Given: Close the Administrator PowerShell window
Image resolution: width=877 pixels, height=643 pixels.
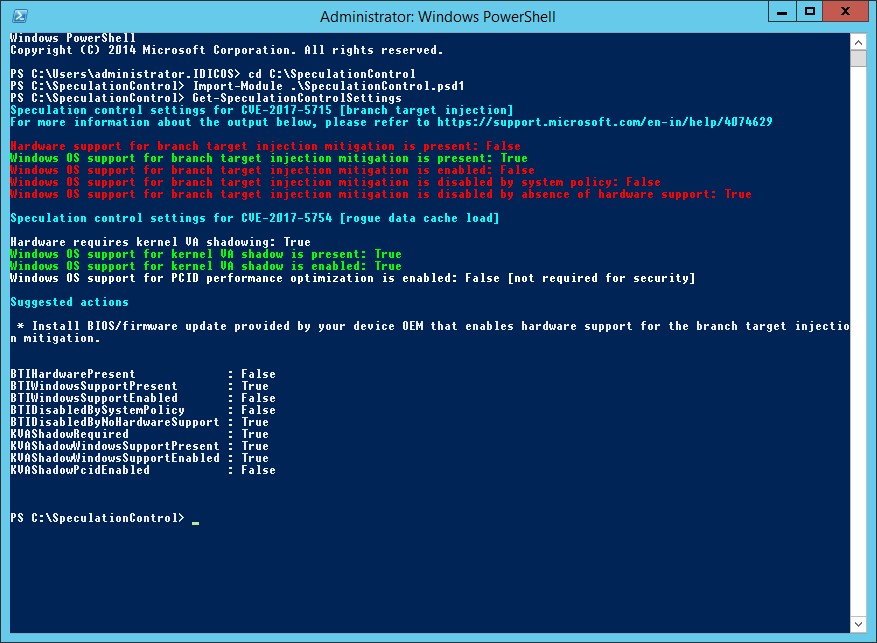Looking at the screenshot, I should pos(846,12).
